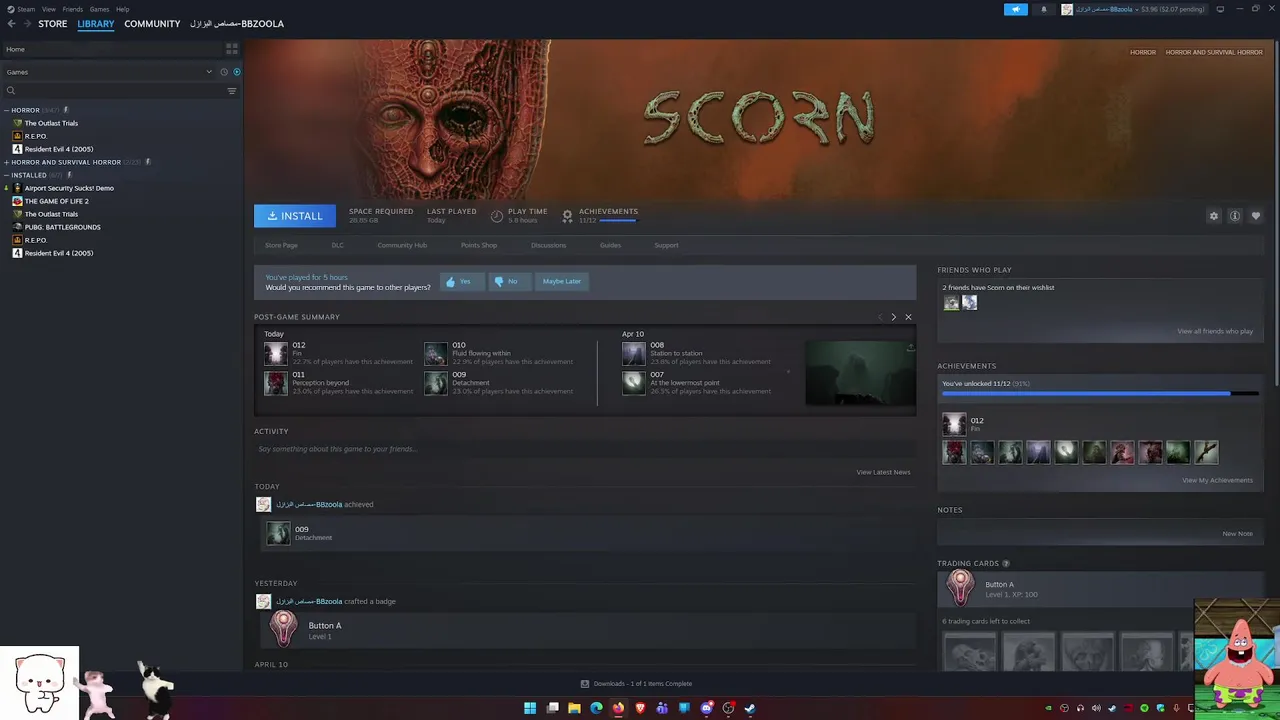Switch to Big Picture mode via monitor icon
Image resolution: width=1280 pixels, height=720 pixels.
[1220, 9]
